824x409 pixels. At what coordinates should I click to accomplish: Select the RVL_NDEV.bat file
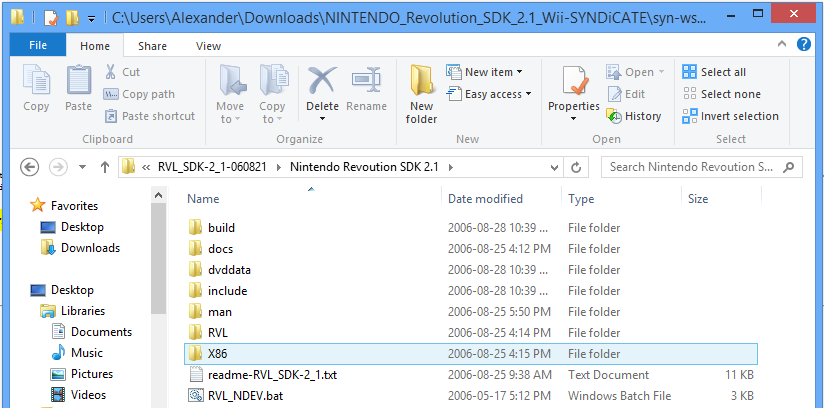click(471, 396)
